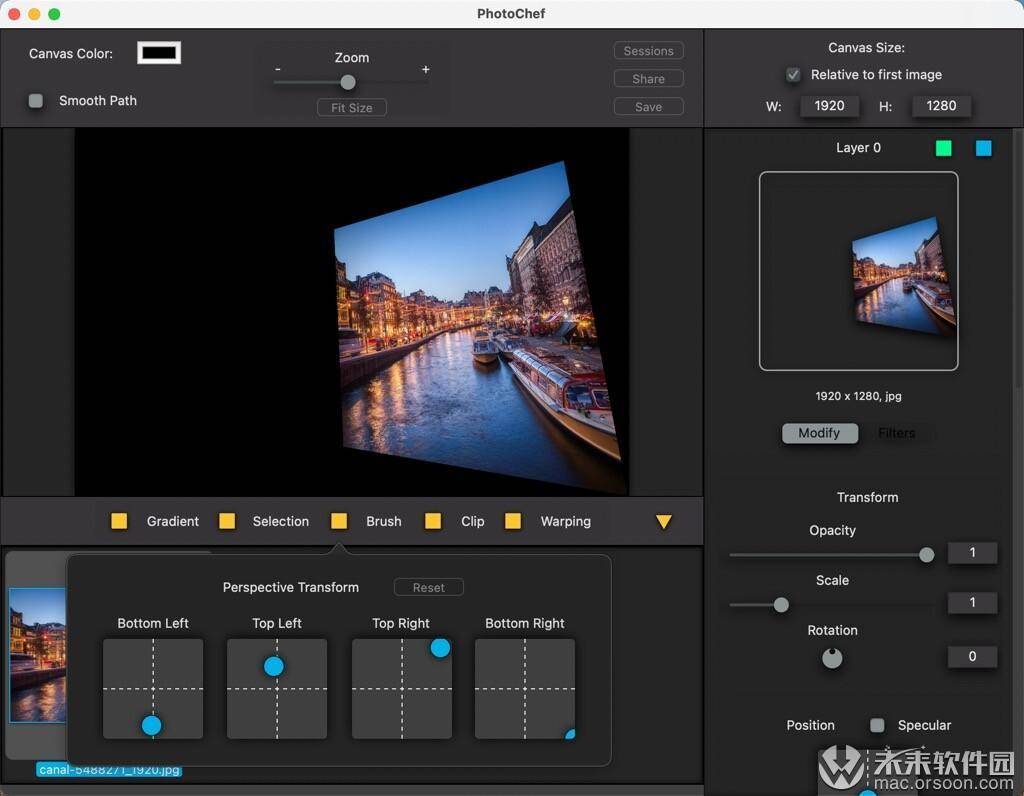
Task: Click the Bottom Left perspective handle dot
Action: click(152, 725)
